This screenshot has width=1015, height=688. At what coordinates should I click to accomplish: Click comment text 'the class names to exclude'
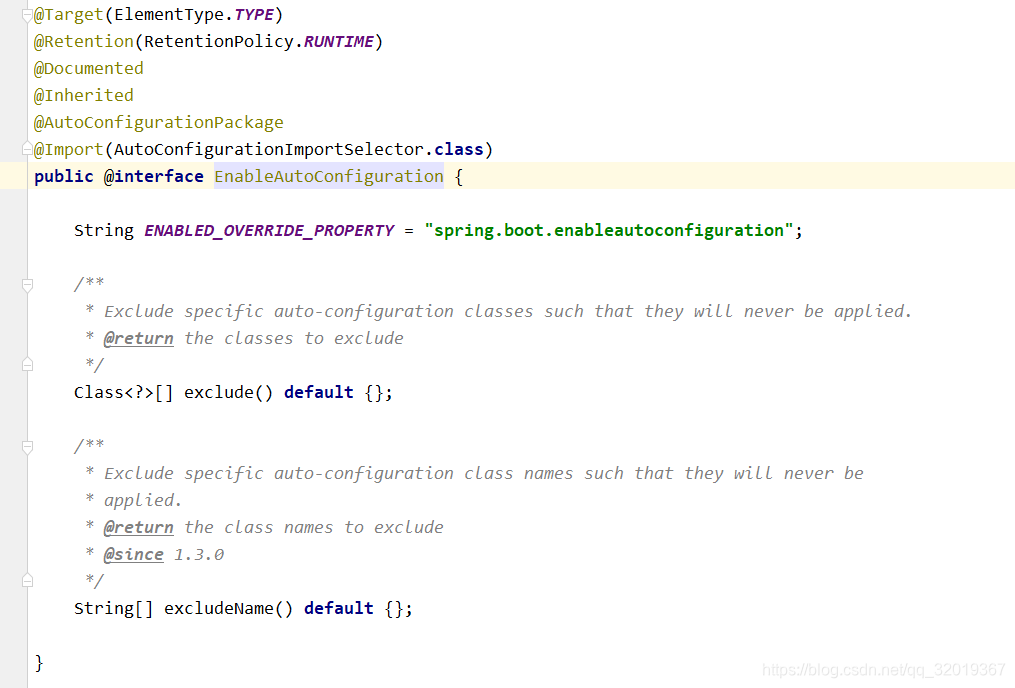coord(314,527)
